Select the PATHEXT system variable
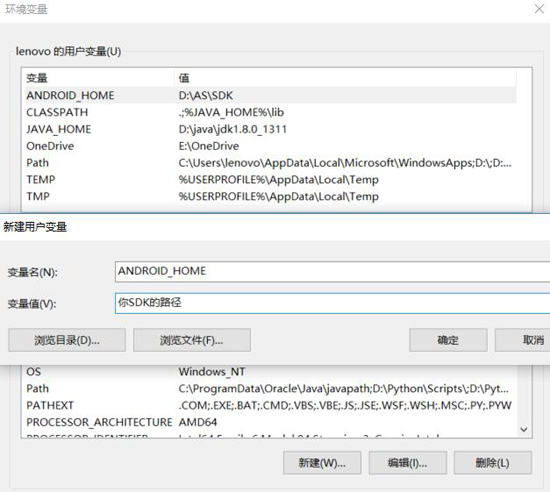The height and width of the screenshot is (492, 550). click(269, 405)
